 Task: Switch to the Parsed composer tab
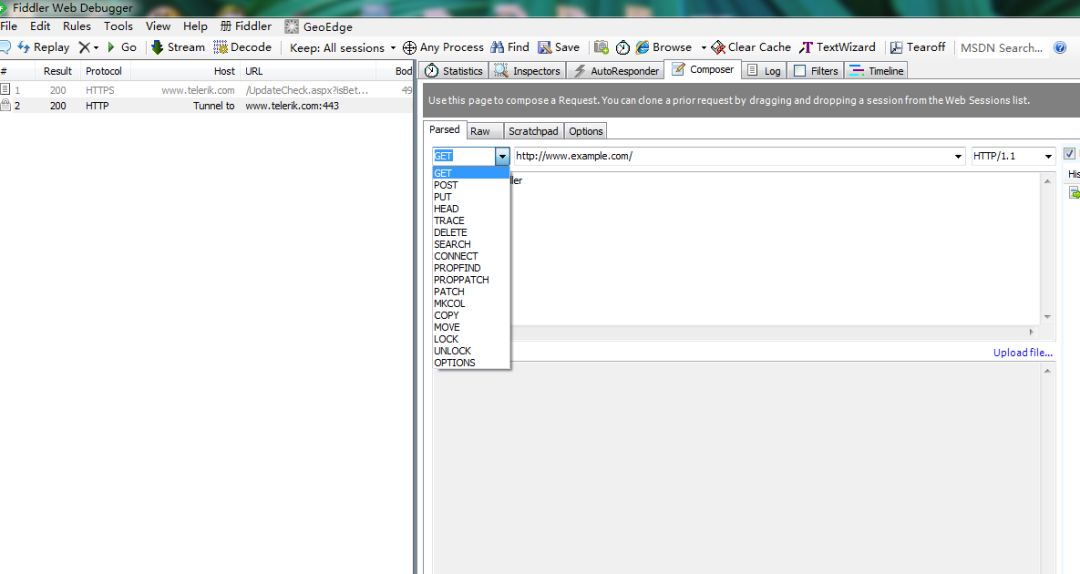coord(444,130)
